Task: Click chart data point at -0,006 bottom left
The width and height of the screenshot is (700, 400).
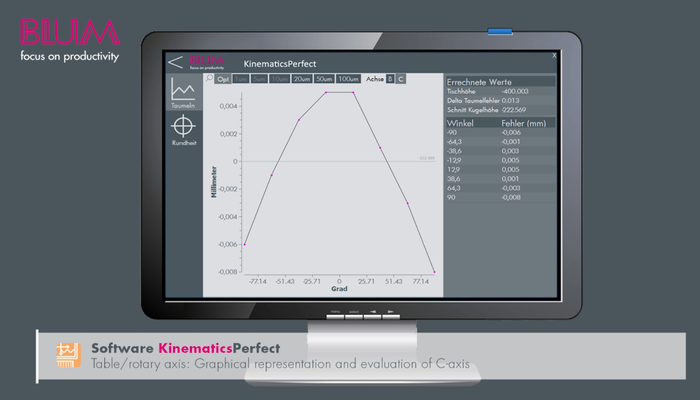Action: point(245,244)
